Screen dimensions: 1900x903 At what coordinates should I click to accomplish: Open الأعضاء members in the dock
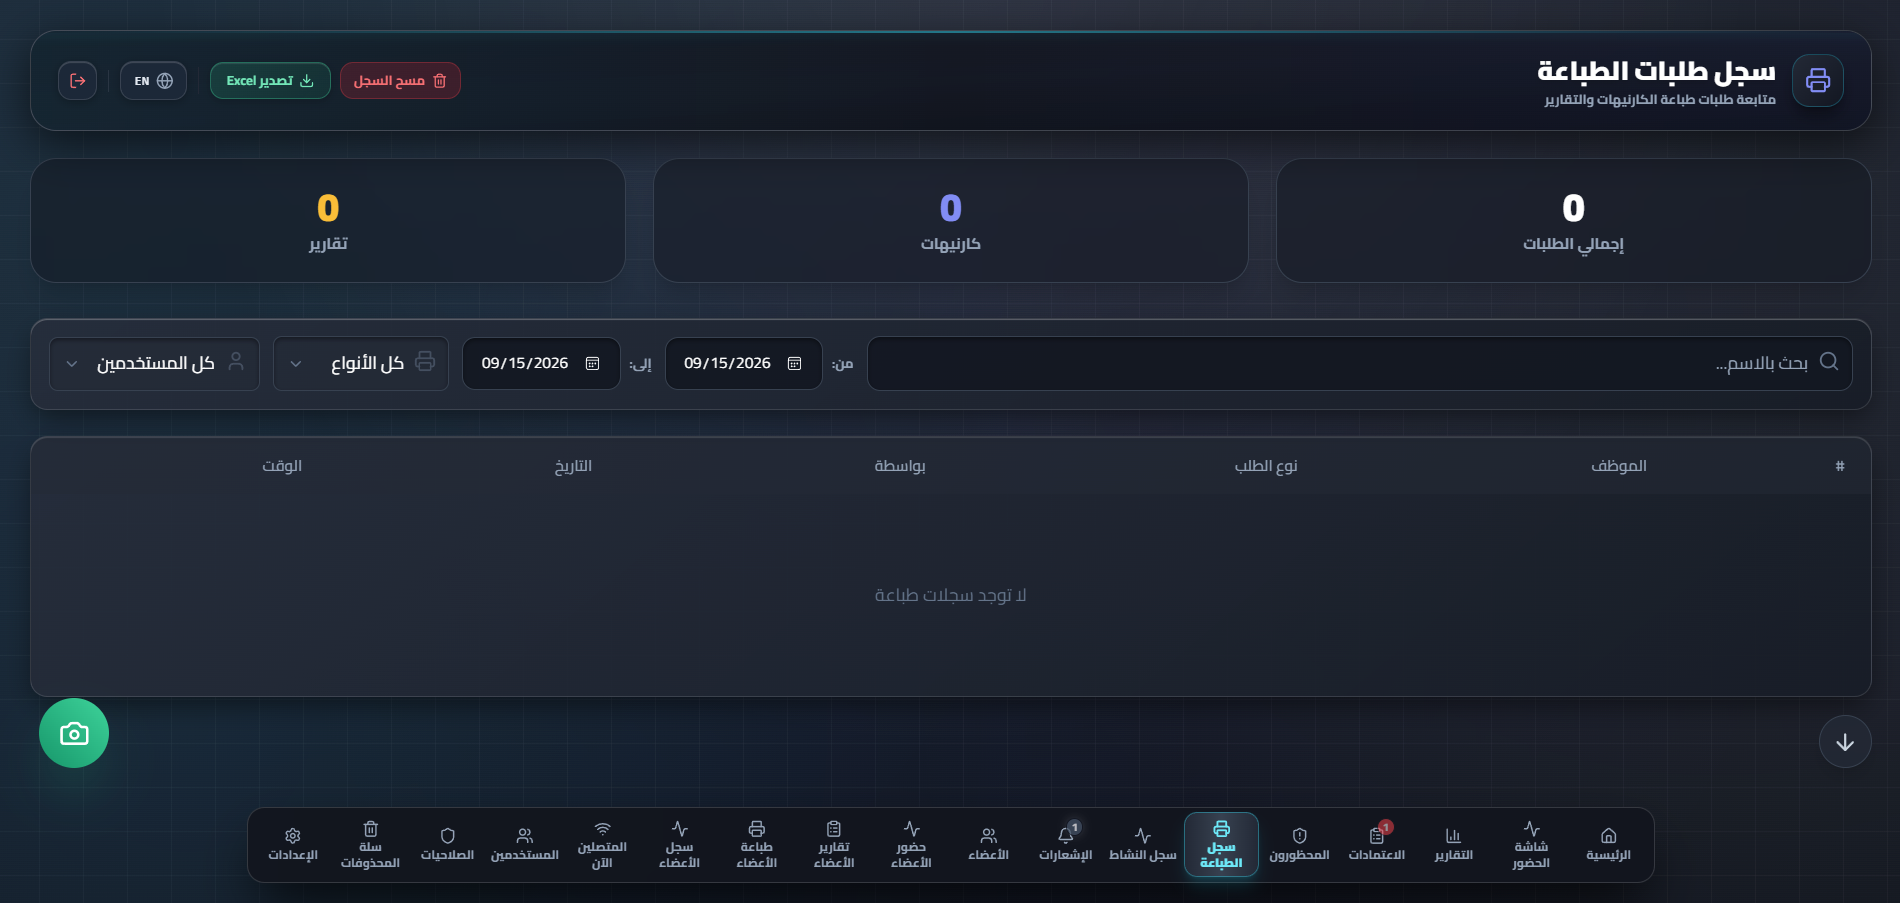[988, 844]
